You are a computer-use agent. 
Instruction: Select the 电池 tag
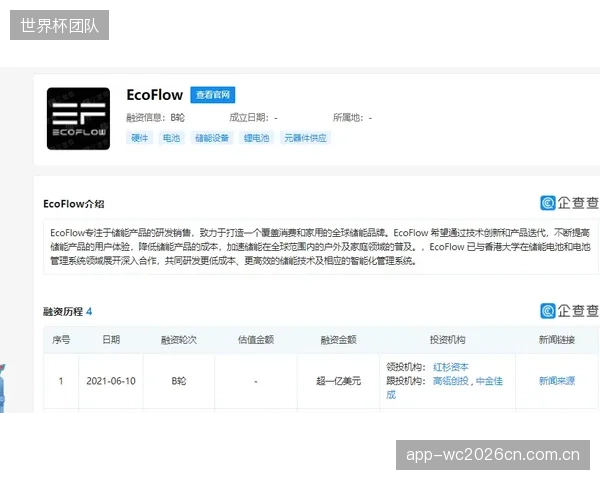171,138
